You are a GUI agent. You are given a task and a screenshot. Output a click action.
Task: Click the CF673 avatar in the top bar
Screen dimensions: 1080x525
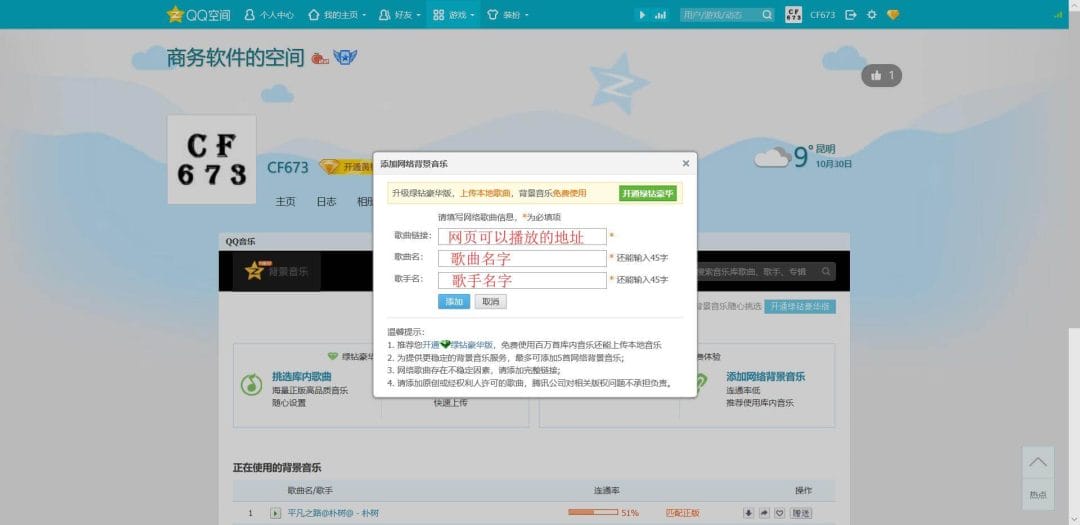(x=793, y=14)
